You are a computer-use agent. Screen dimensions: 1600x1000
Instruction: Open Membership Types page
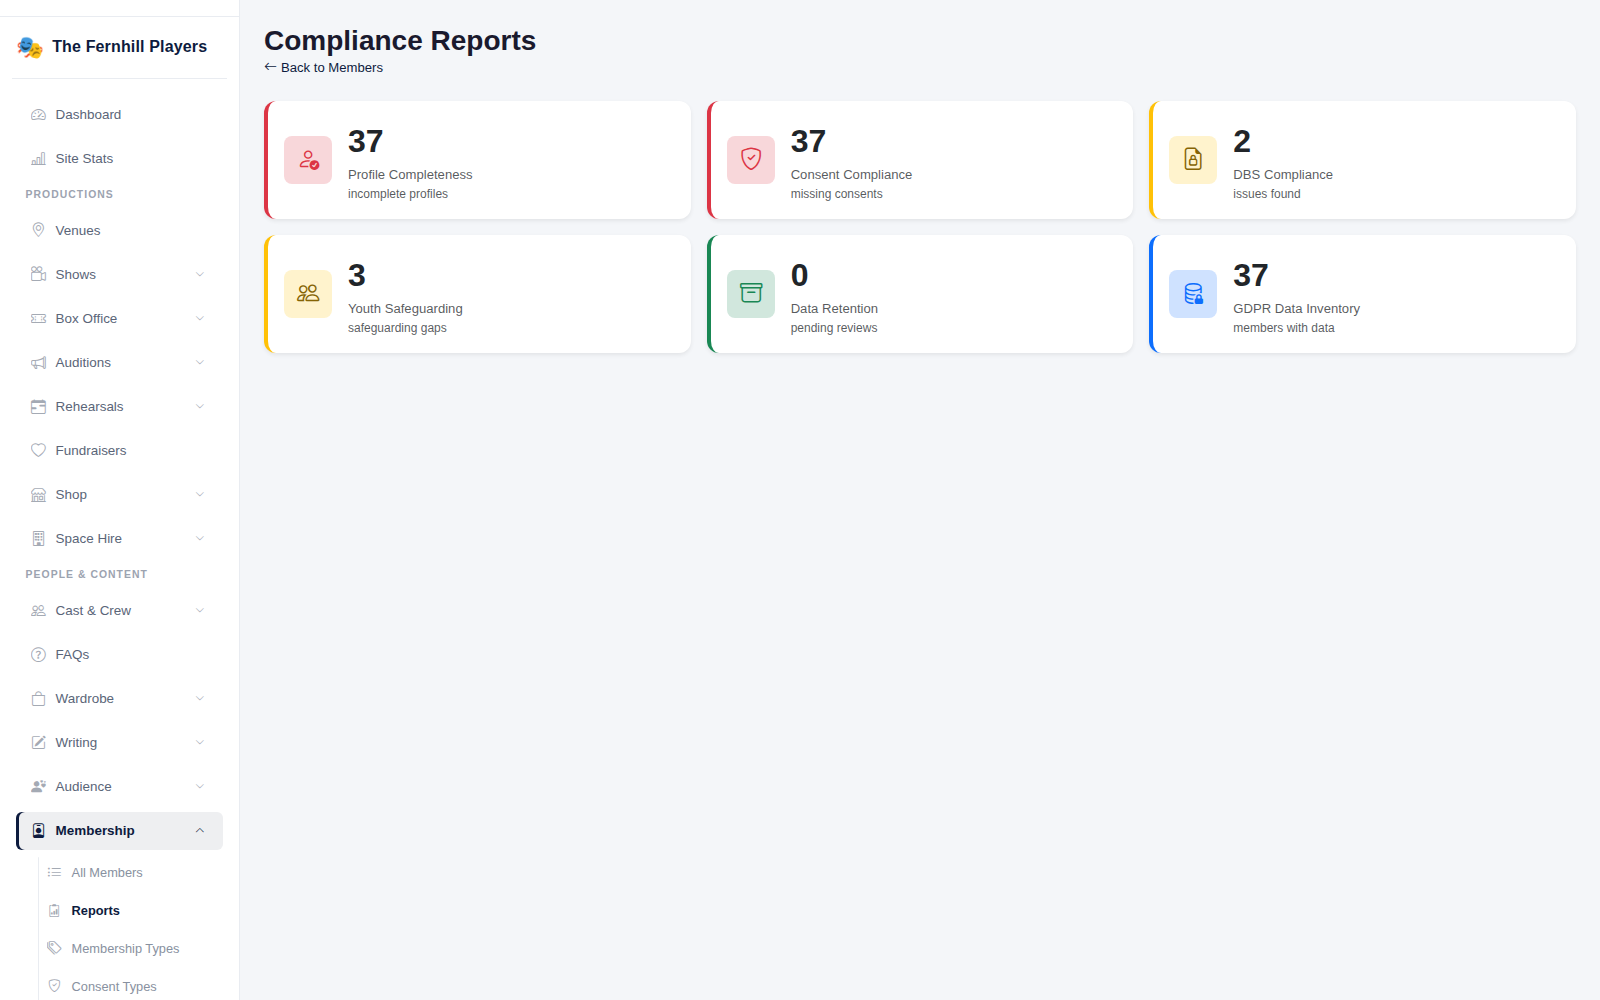point(131,949)
